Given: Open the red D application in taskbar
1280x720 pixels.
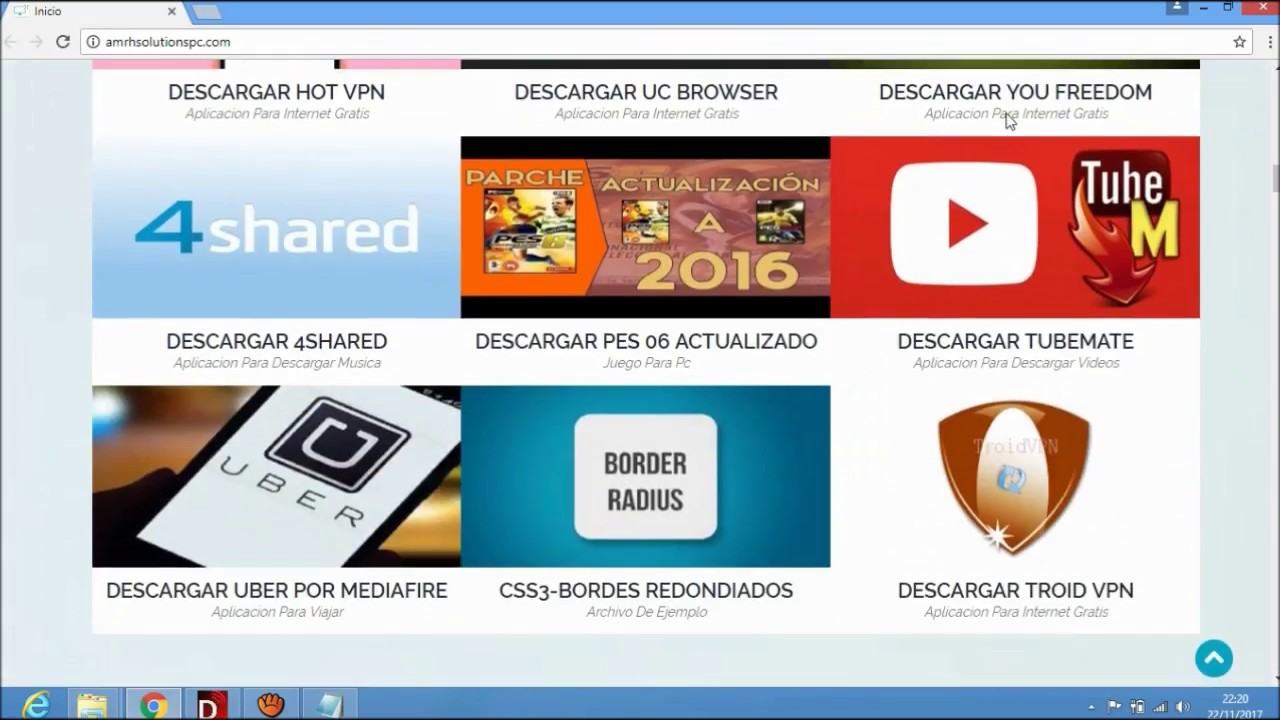Looking at the screenshot, I should coord(211,705).
